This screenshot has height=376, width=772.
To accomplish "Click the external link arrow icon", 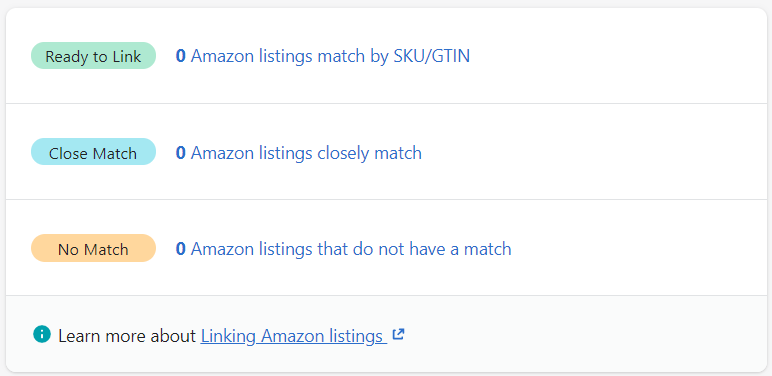I will tap(398, 334).
